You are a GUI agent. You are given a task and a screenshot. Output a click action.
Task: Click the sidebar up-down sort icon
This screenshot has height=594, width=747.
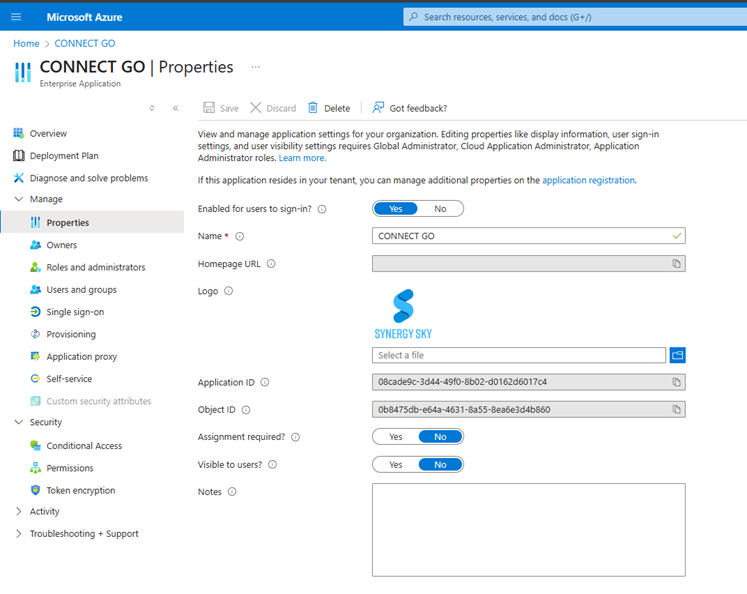151,108
